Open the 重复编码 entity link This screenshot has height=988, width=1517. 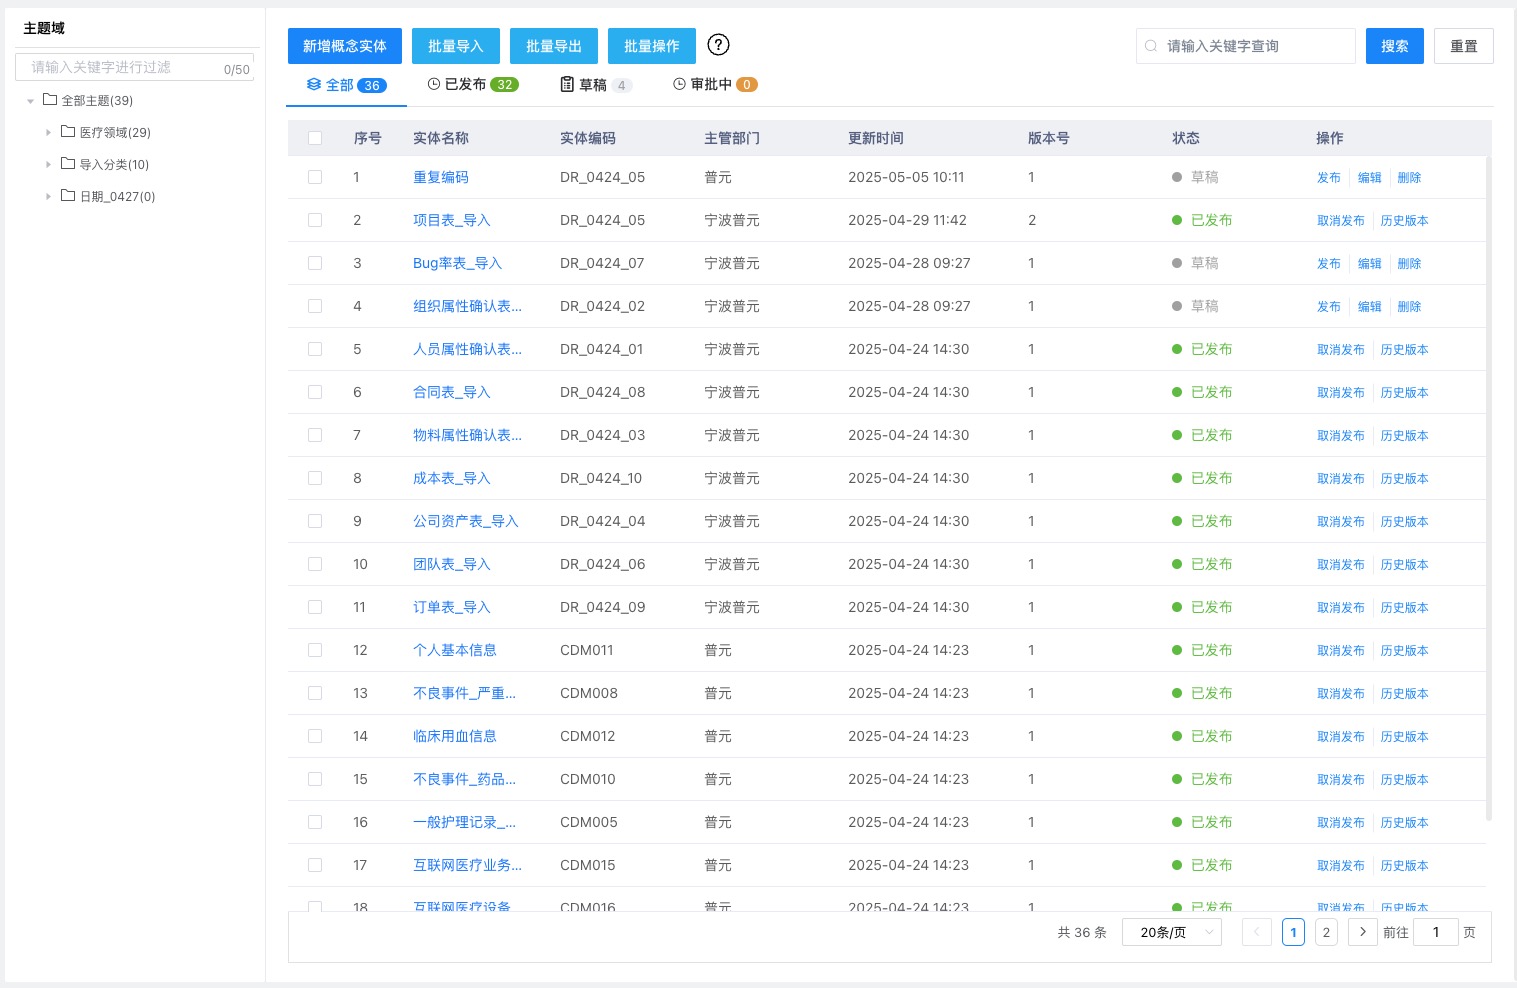441,177
